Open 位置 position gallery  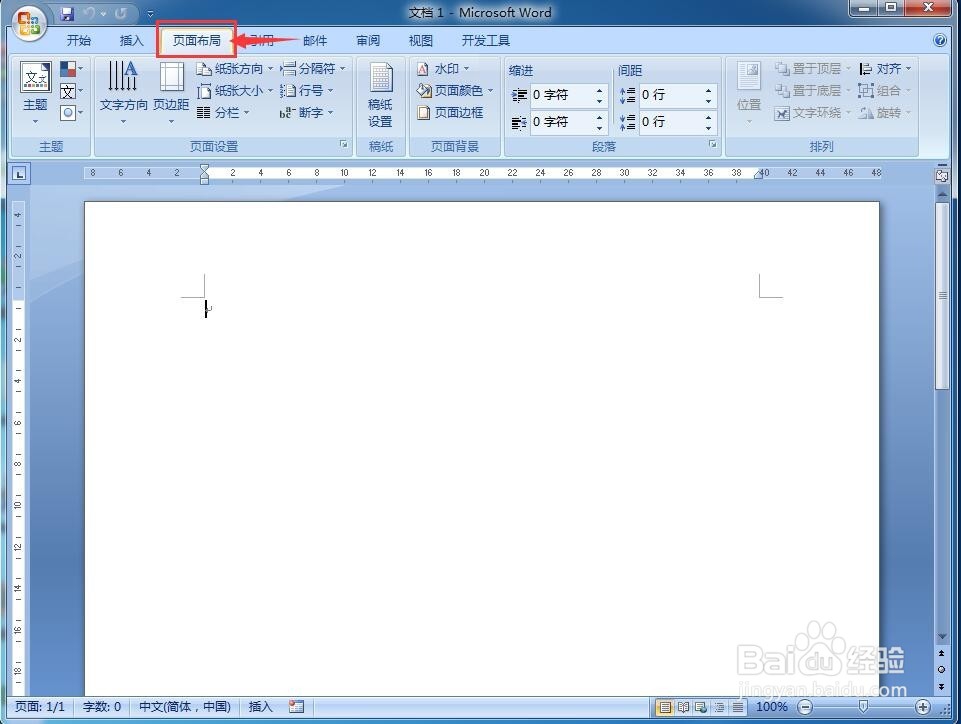pyautogui.click(x=749, y=93)
